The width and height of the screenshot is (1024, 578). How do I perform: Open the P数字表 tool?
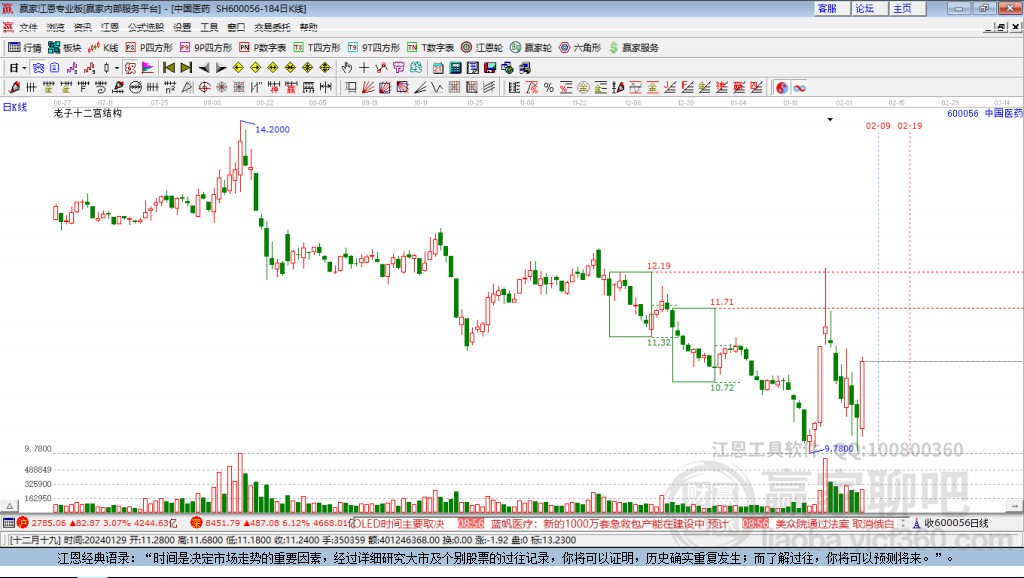click(263, 48)
